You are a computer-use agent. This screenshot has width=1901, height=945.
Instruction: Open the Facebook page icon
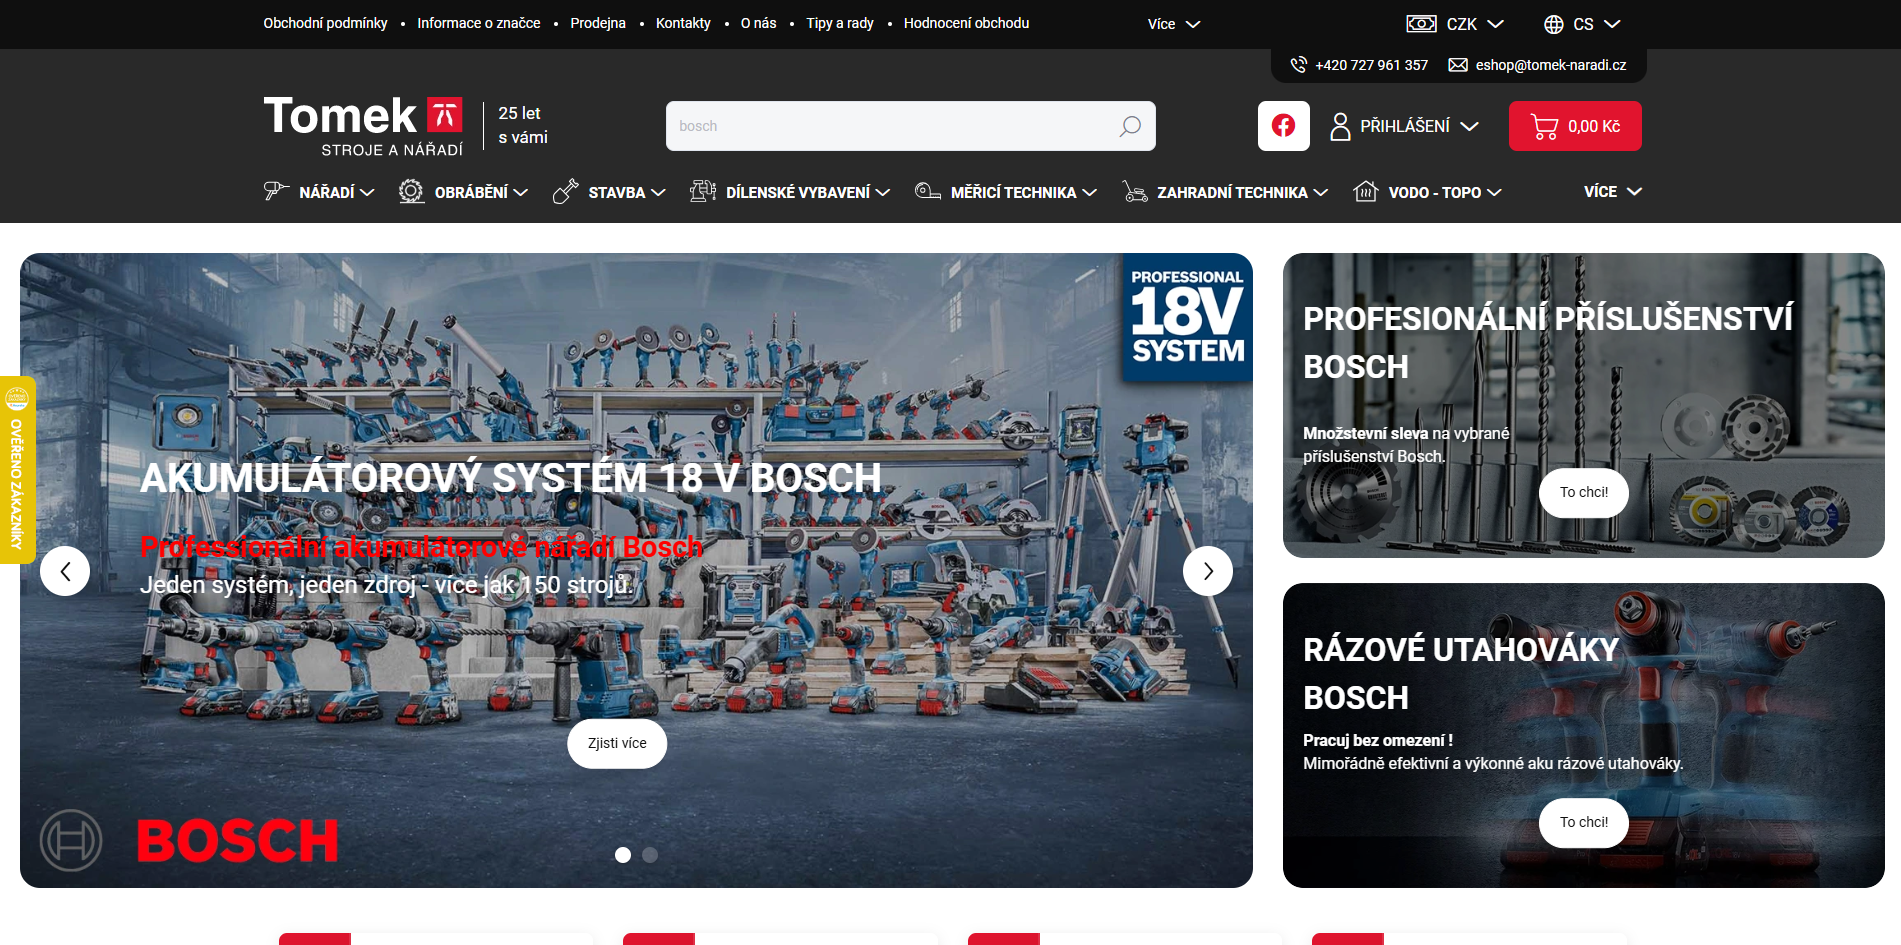point(1284,126)
